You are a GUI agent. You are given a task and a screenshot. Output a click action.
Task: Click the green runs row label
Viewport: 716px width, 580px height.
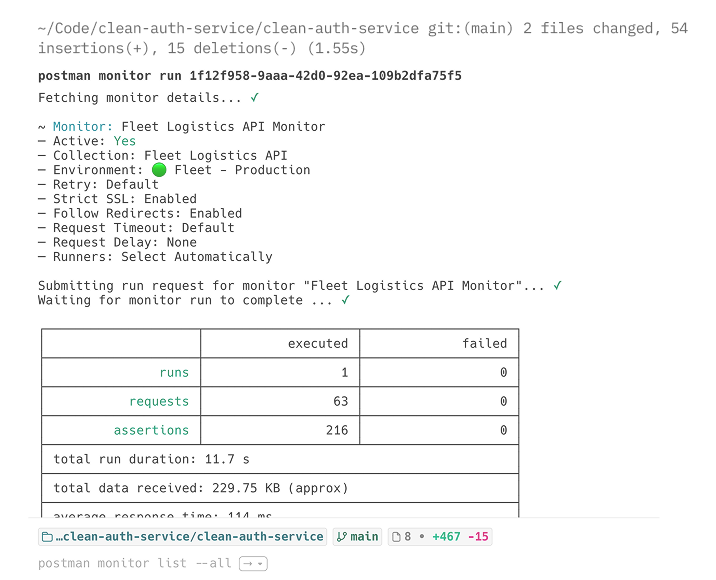tap(174, 372)
